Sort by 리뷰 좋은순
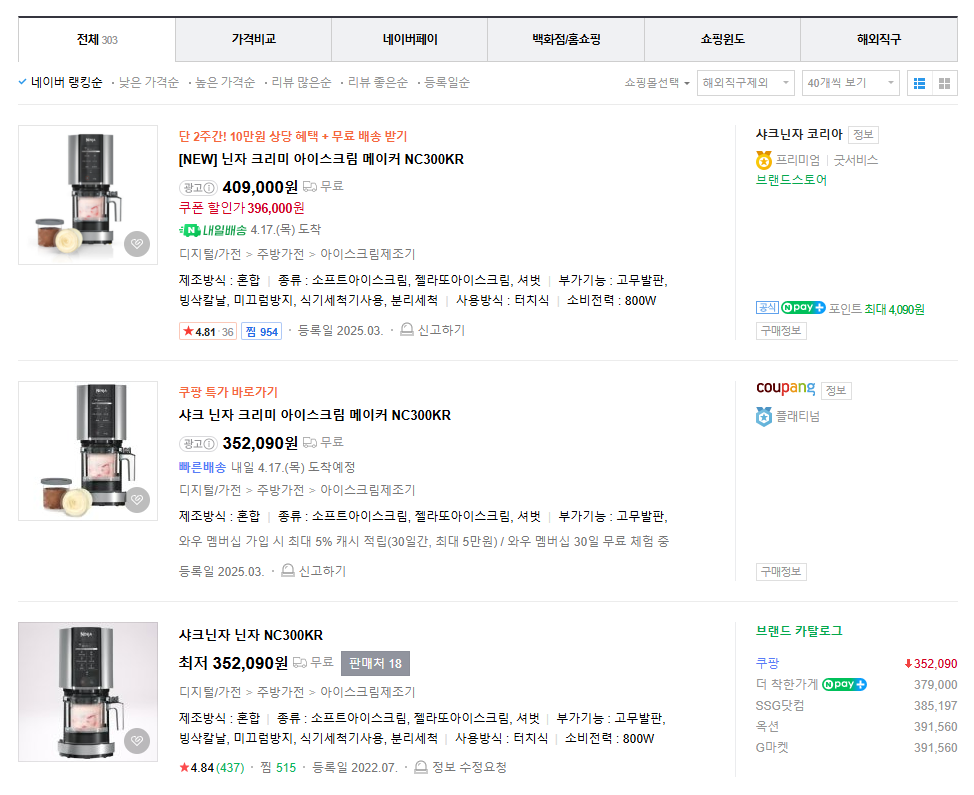The width and height of the screenshot is (974, 795). pyautogui.click(x=378, y=83)
